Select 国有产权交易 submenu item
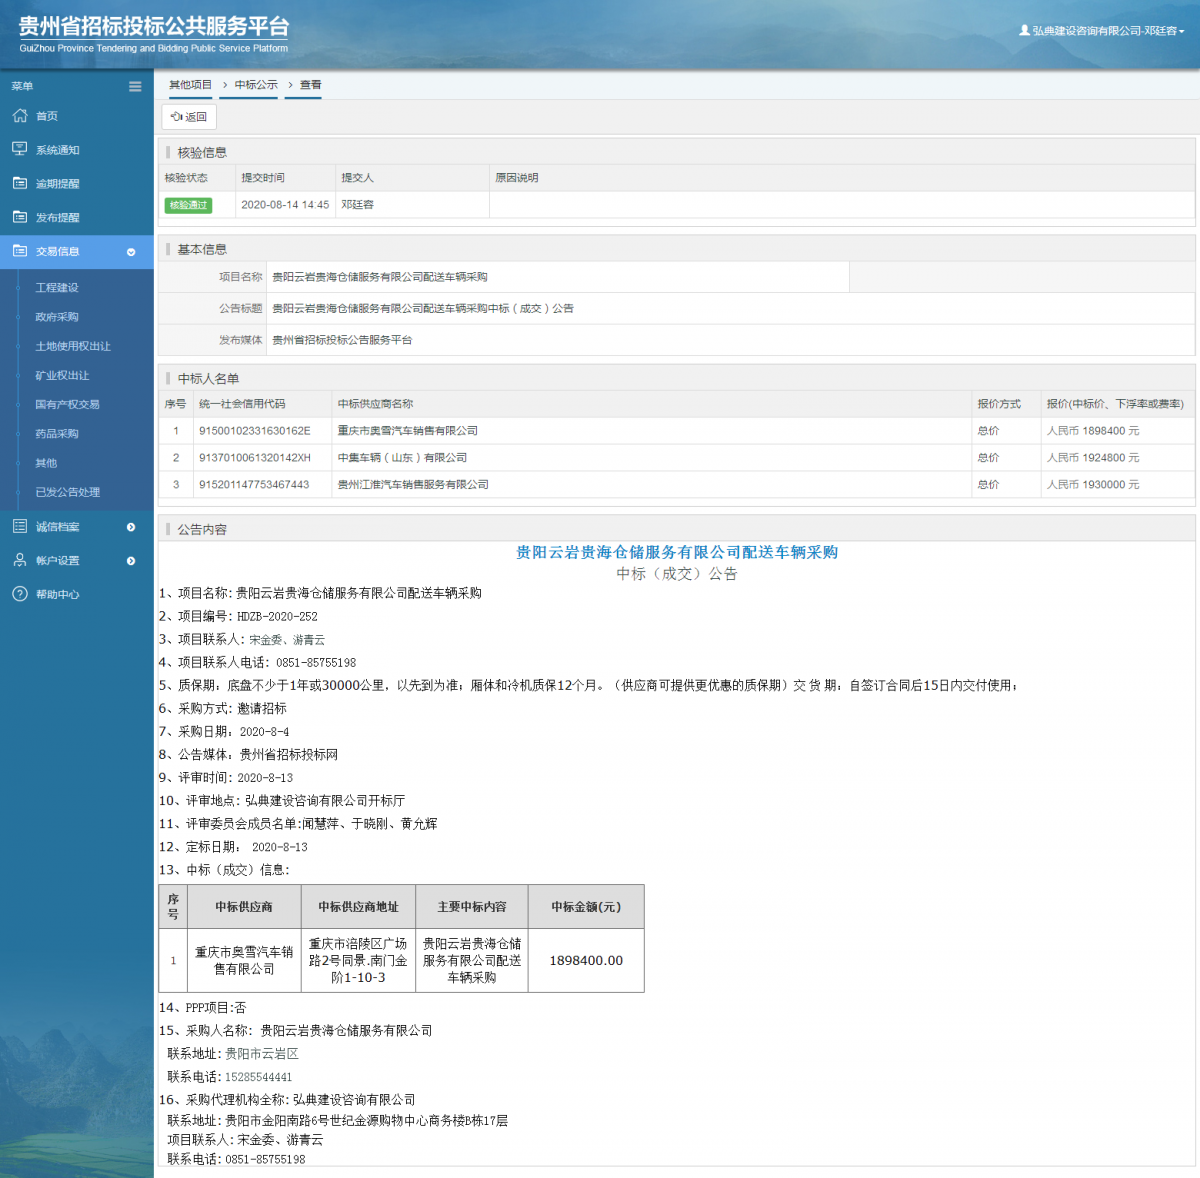The height and width of the screenshot is (1178, 1200). pyautogui.click(x=67, y=404)
